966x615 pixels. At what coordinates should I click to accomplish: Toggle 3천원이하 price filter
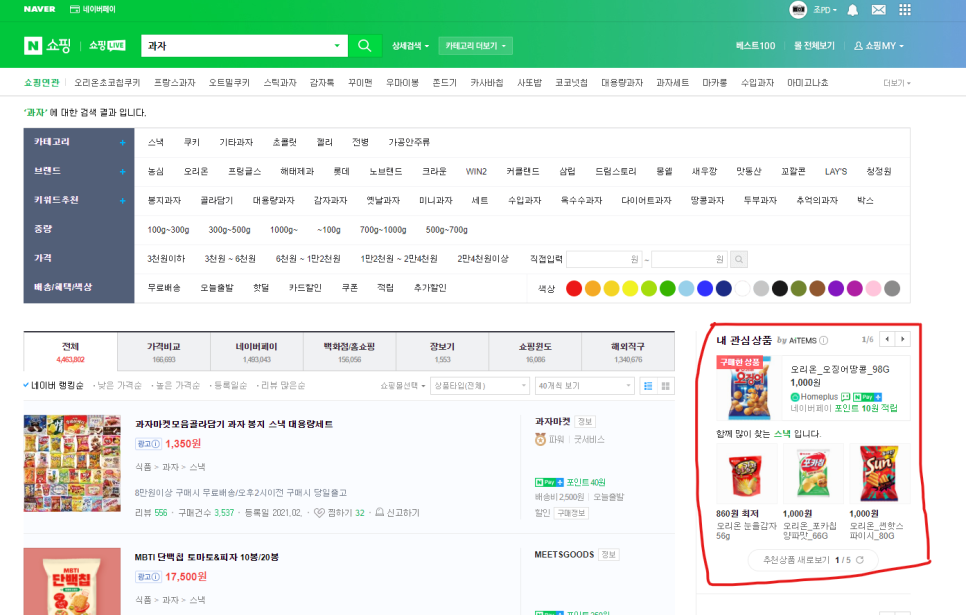tap(166, 259)
